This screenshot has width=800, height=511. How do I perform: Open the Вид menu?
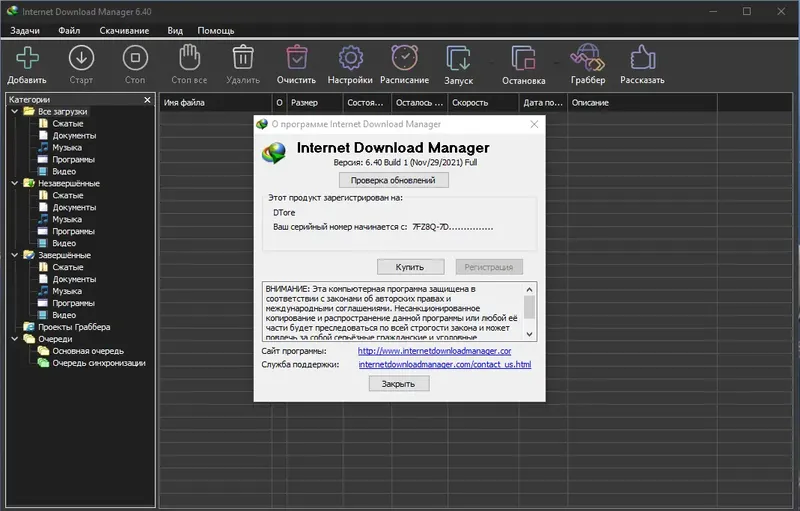tap(175, 31)
